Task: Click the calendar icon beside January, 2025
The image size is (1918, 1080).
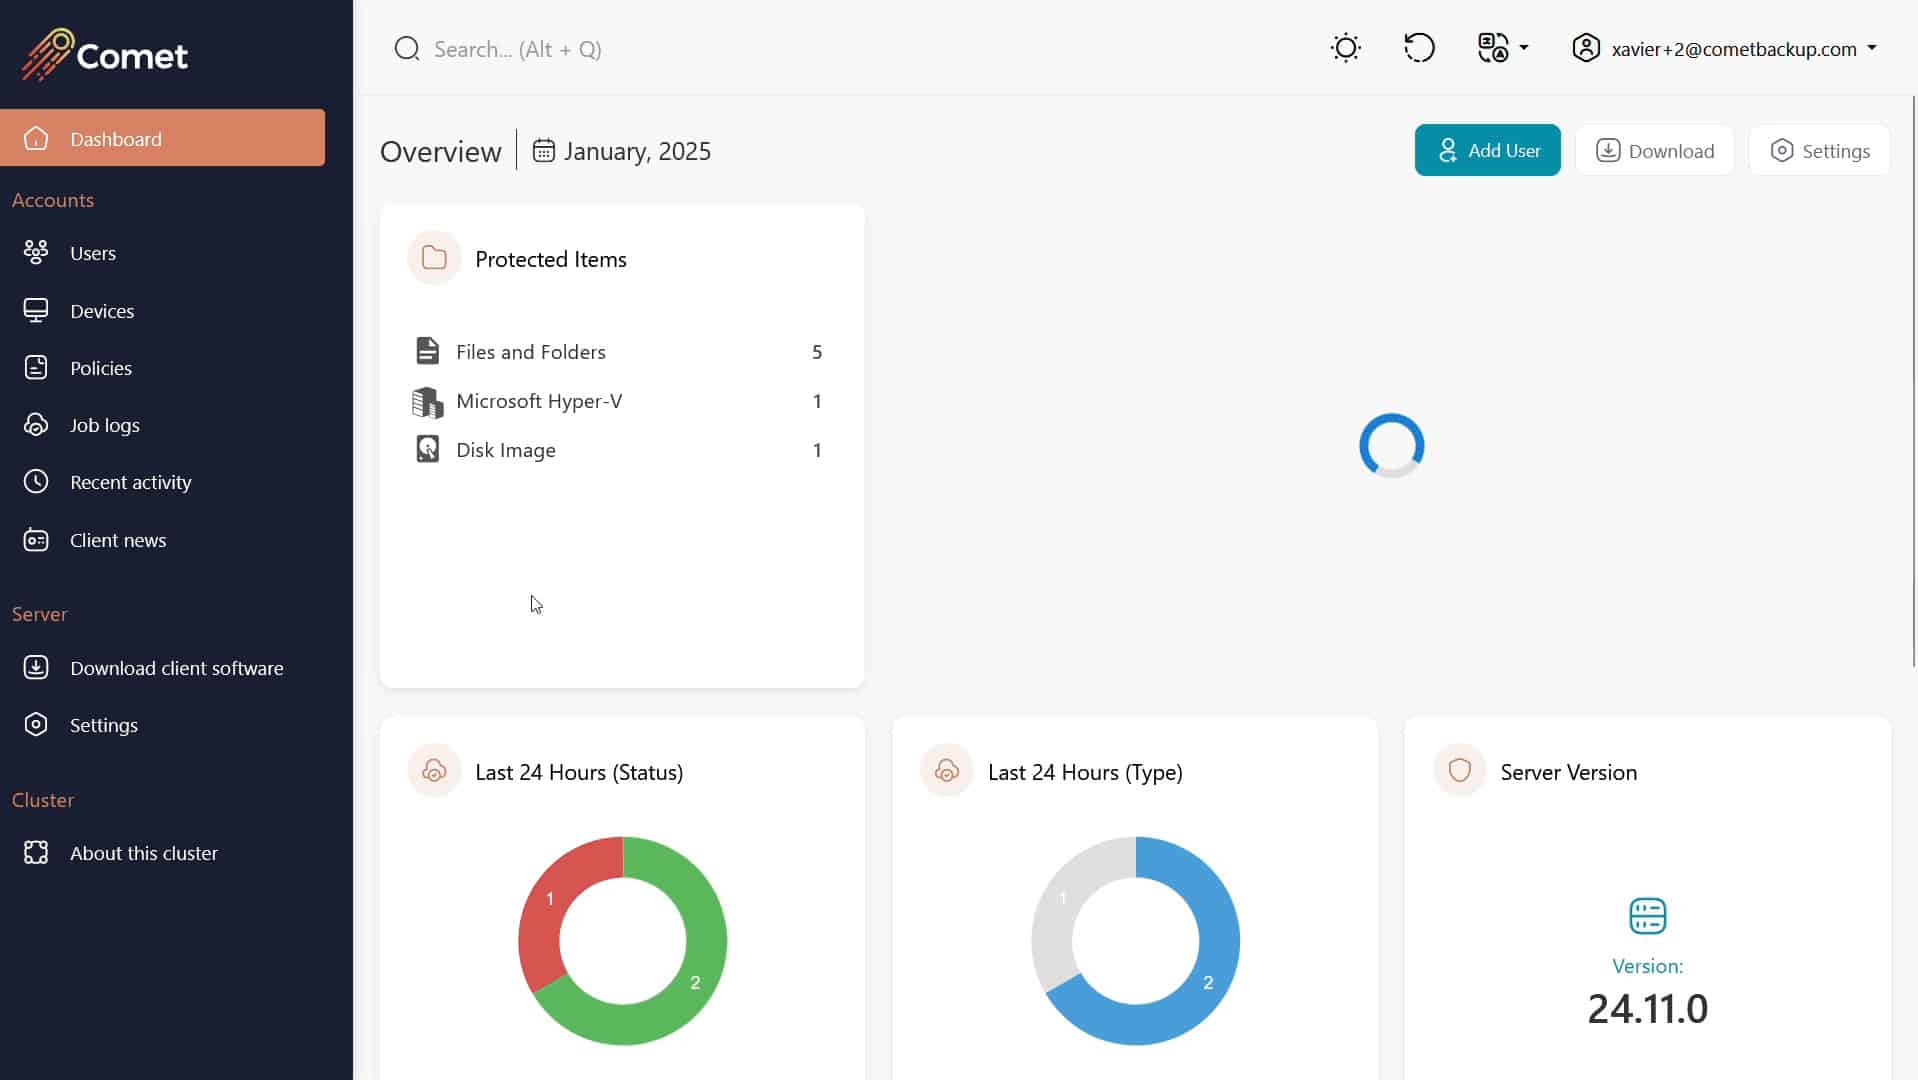Action: (x=543, y=151)
